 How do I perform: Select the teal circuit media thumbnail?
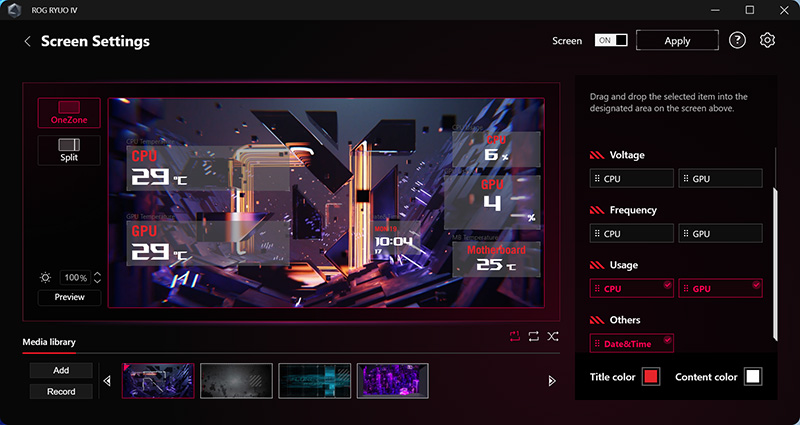(315, 381)
